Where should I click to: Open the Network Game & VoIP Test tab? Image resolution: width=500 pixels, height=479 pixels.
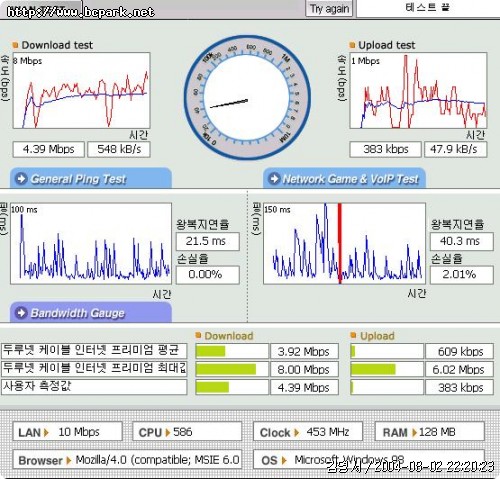coord(344,179)
